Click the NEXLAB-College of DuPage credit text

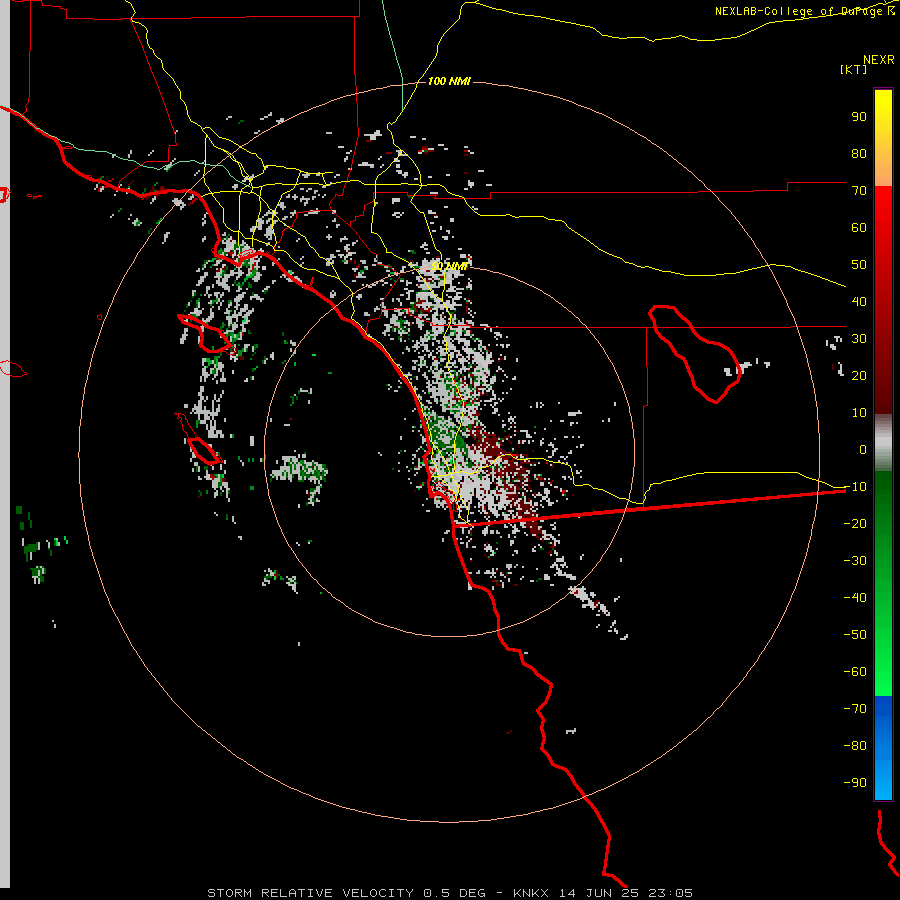[799, 11]
